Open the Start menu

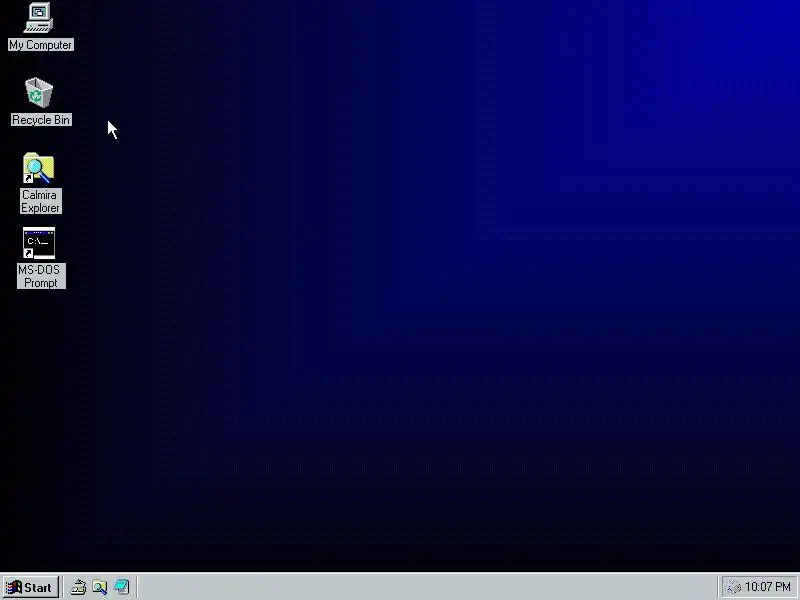click(x=31, y=587)
